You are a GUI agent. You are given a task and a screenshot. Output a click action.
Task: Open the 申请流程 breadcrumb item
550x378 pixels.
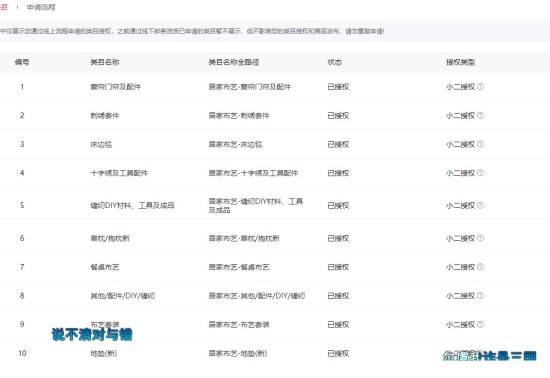coord(41,7)
